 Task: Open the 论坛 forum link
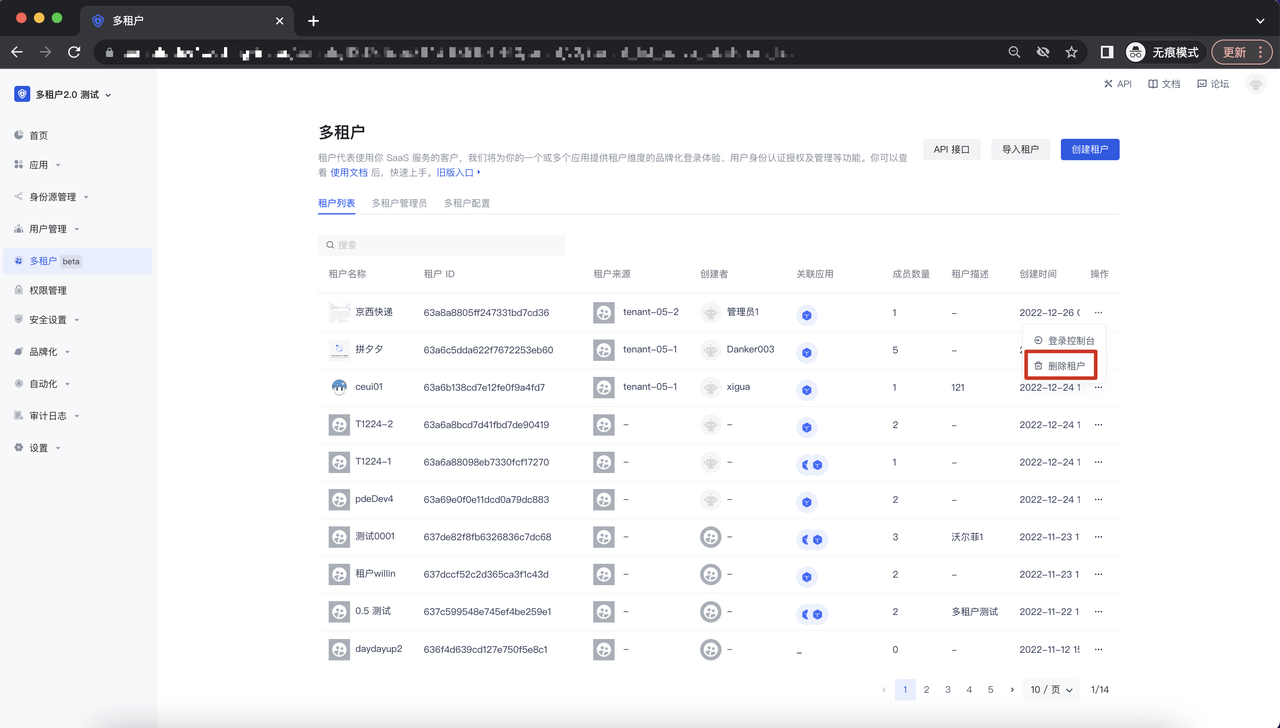click(x=1213, y=84)
